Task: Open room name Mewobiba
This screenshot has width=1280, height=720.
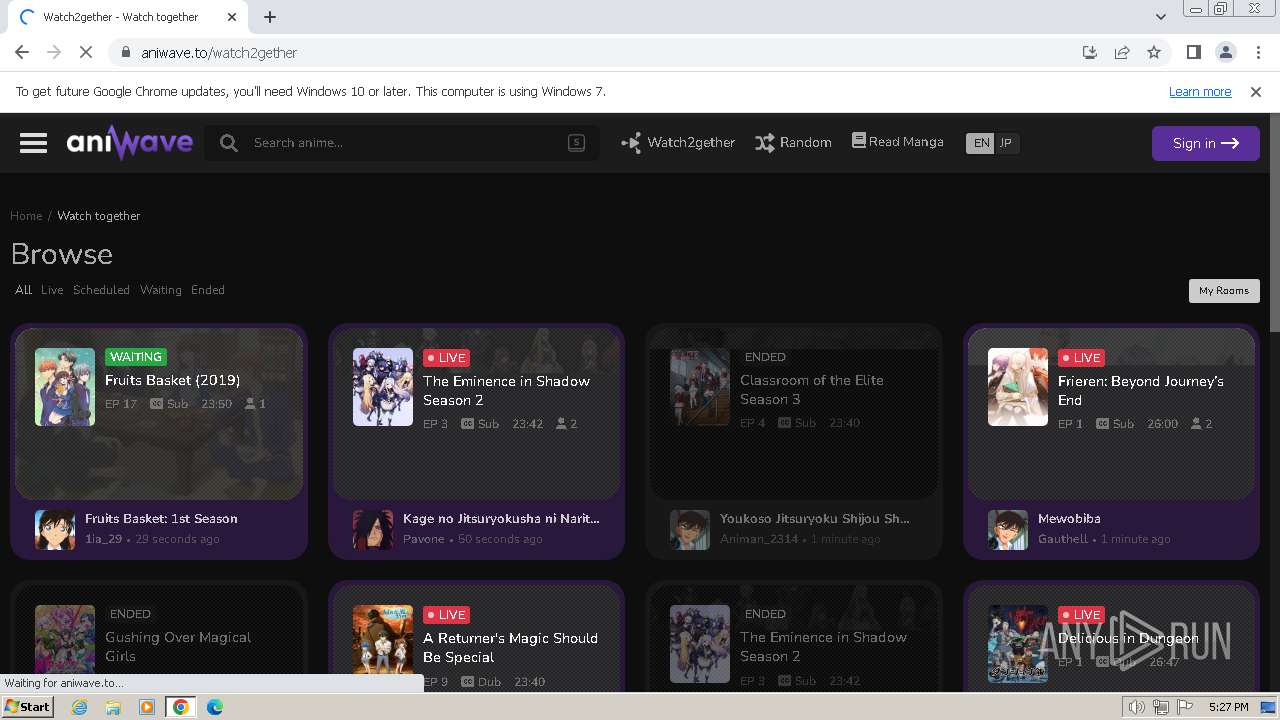Action: pos(1069,519)
